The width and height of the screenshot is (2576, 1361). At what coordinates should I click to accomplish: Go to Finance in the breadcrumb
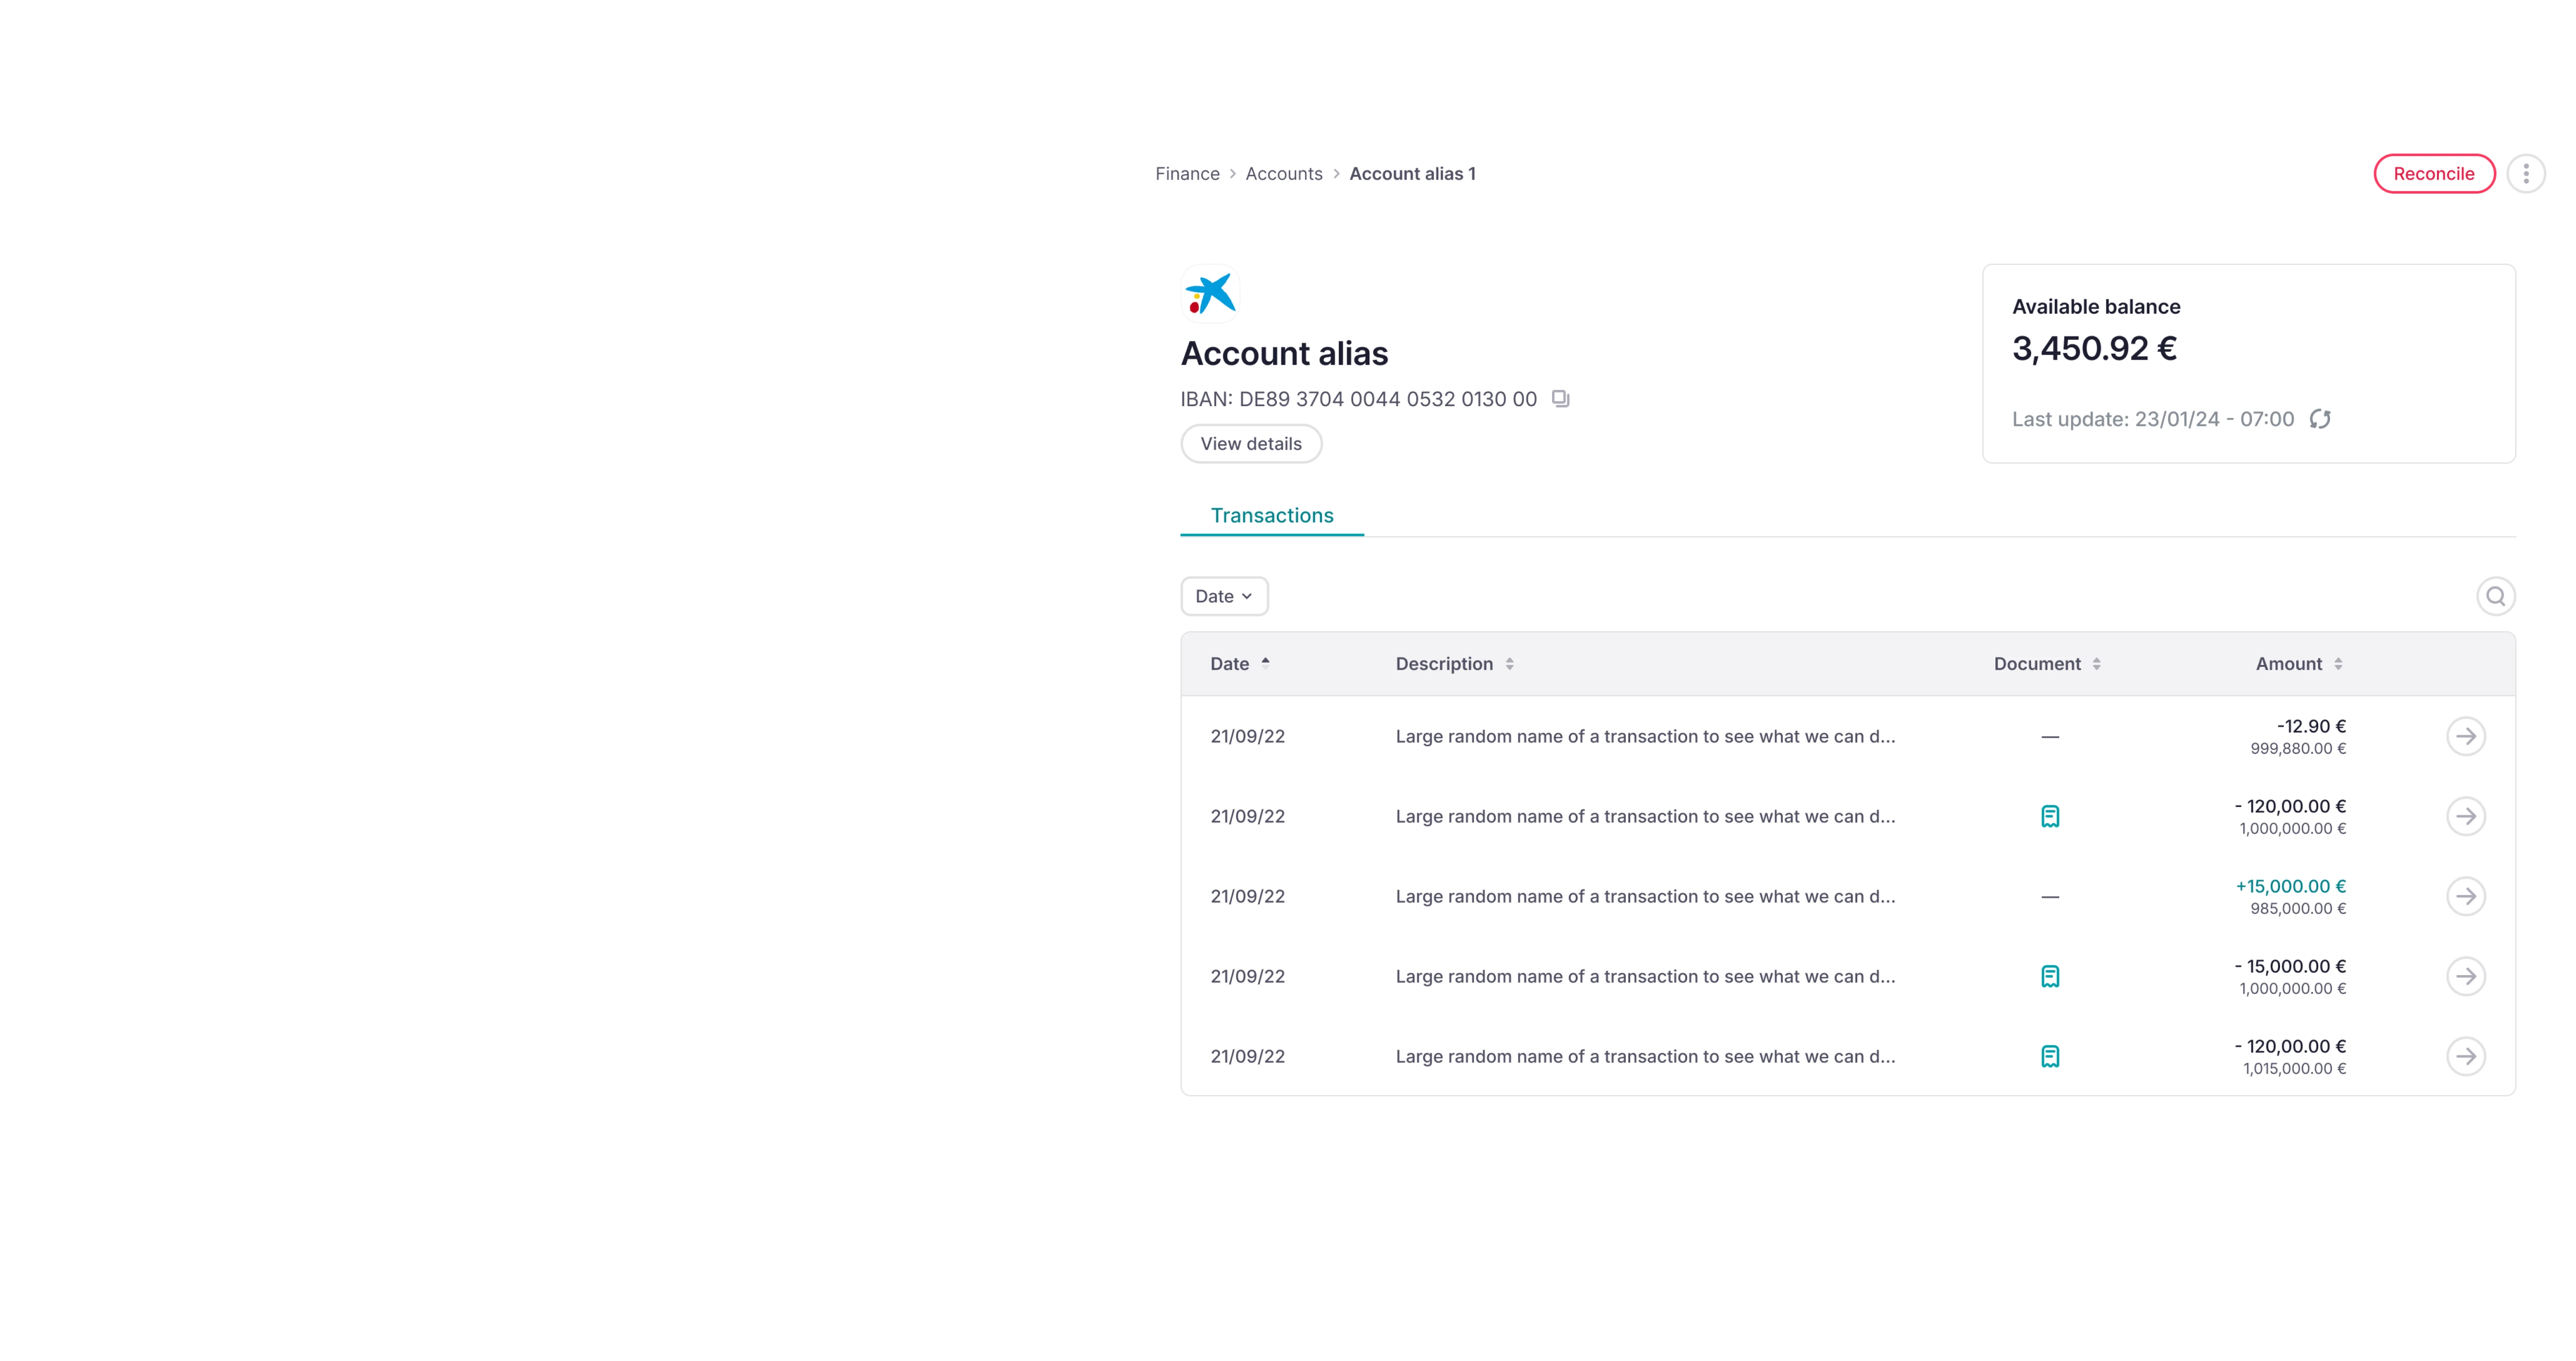pyautogui.click(x=1187, y=174)
